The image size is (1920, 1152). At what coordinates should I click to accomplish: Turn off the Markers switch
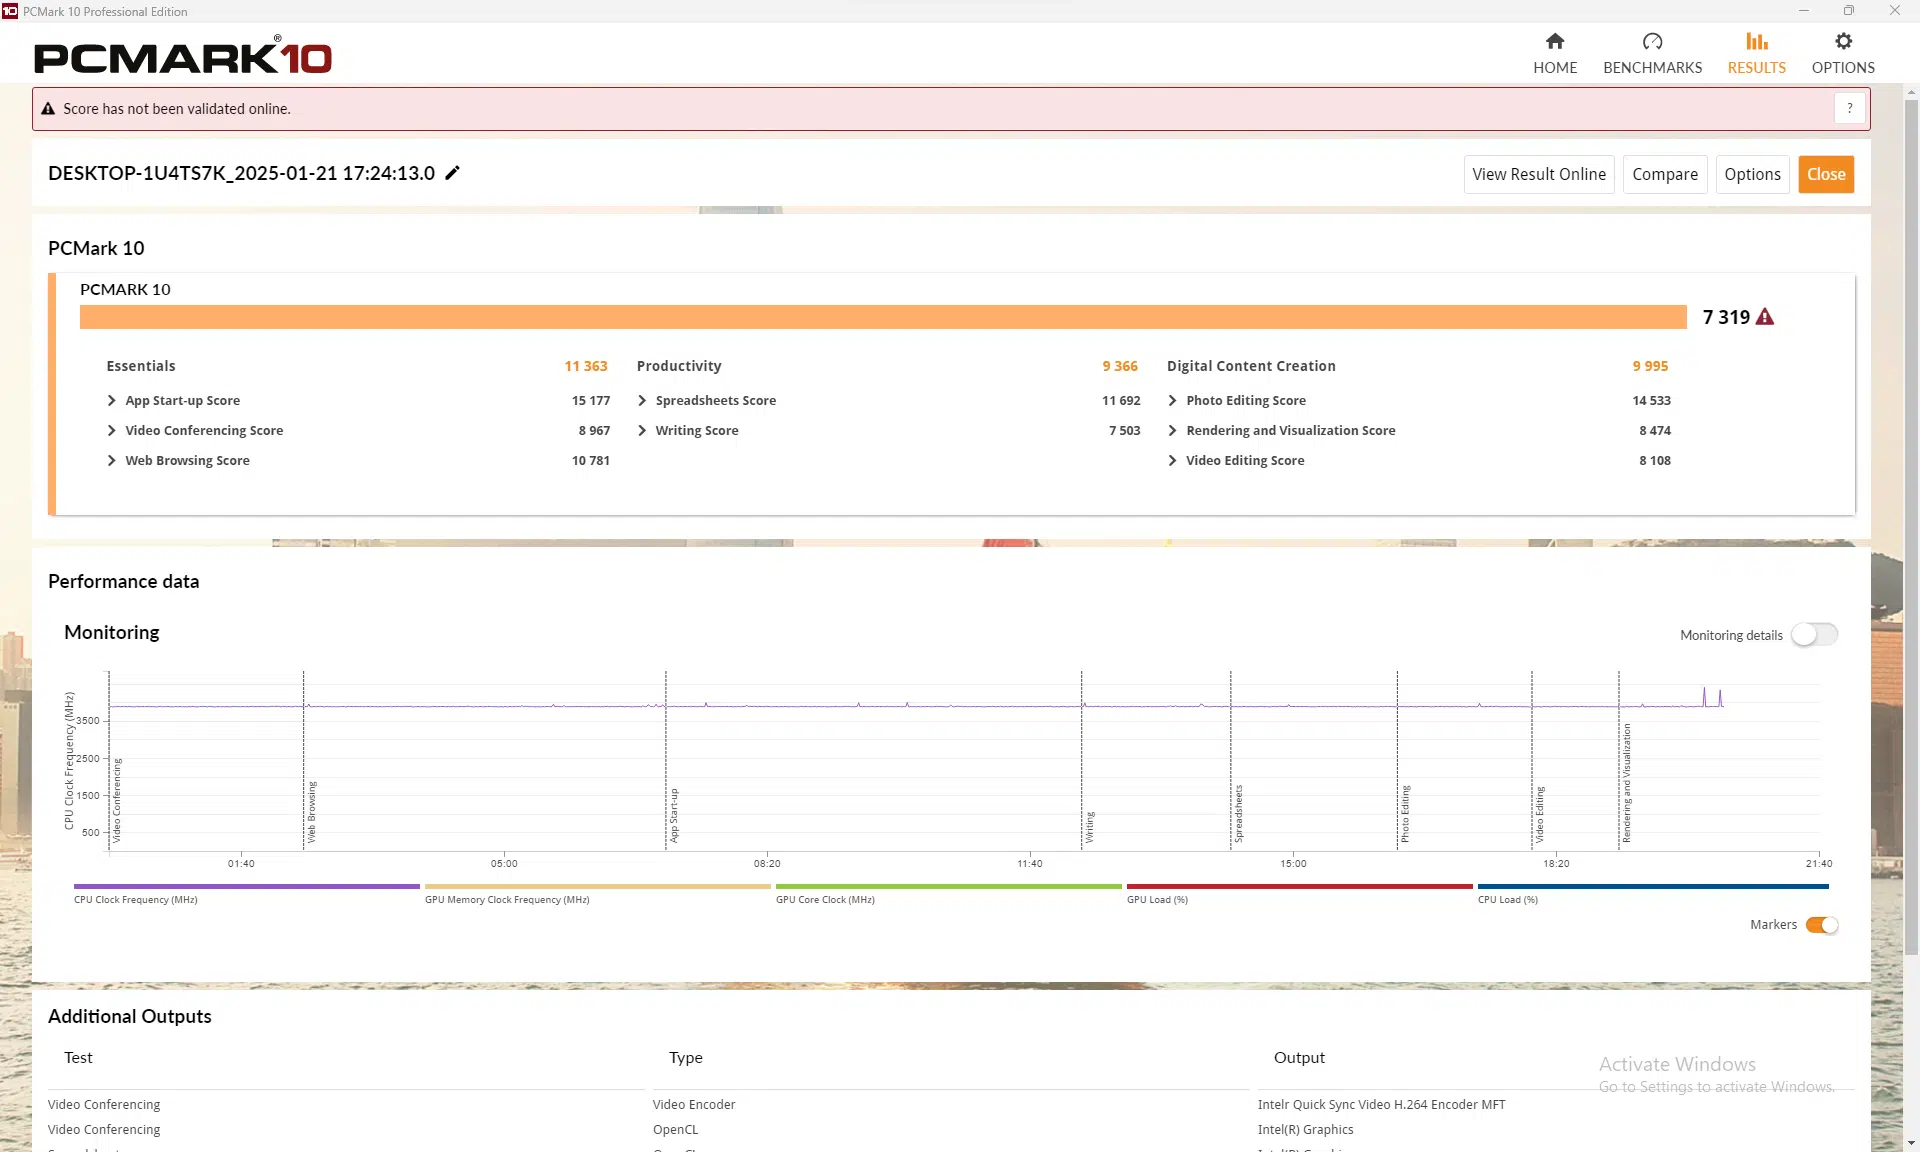click(x=1822, y=925)
